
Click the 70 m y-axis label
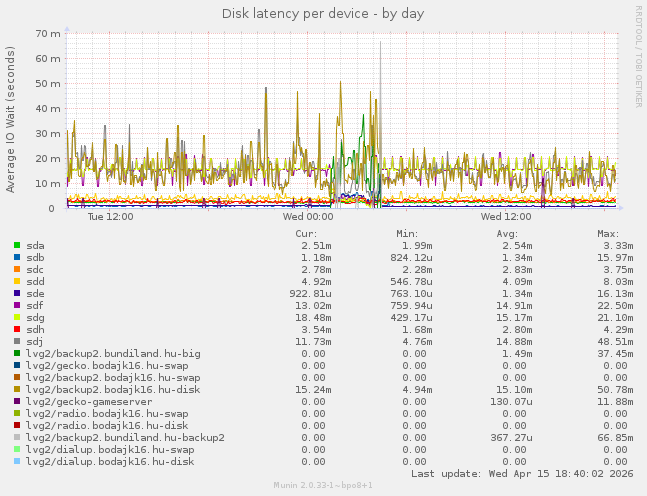click(x=48, y=33)
